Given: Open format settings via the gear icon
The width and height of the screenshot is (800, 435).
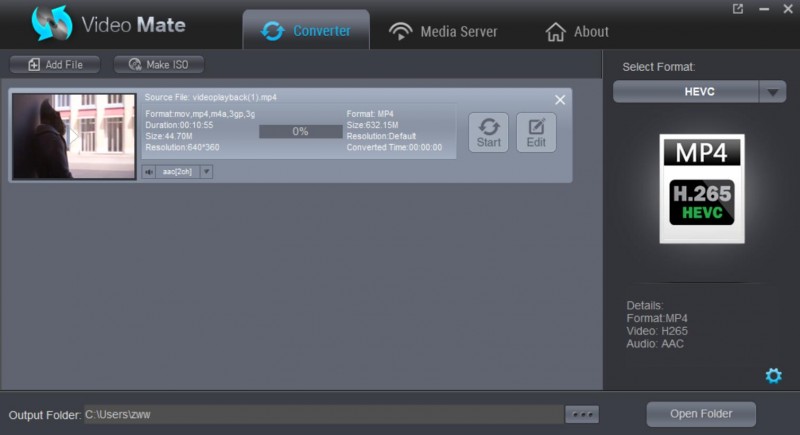Looking at the screenshot, I should click(x=773, y=376).
